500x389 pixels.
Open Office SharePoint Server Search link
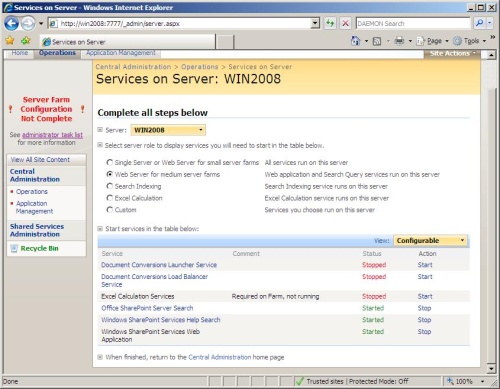pyautogui.click(x=147, y=308)
